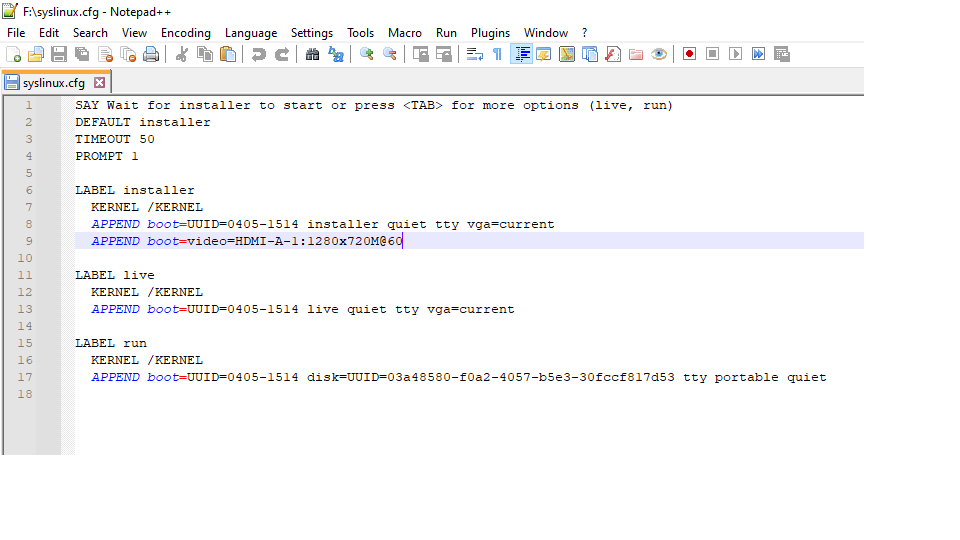Click the New file toolbar icon
Image resolution: width=960 pixels, height=540 pixels.
13,54
